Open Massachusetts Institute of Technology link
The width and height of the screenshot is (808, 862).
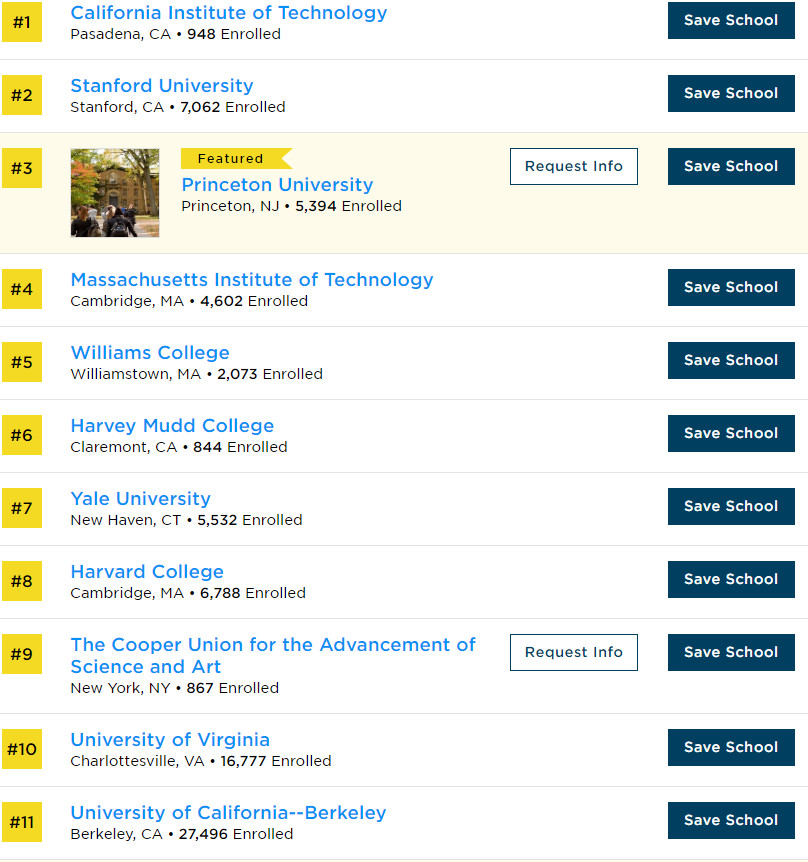pos(252,280)
